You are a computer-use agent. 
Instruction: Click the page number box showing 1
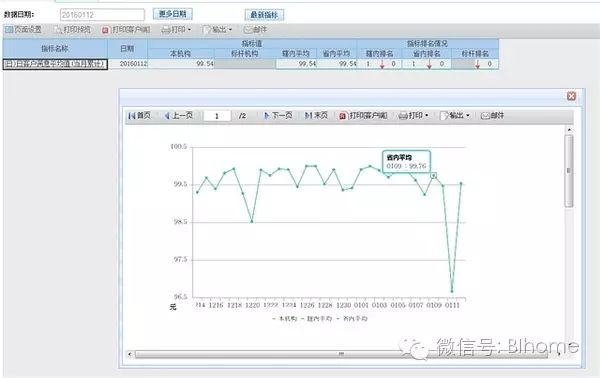click(x=217, y=116)
